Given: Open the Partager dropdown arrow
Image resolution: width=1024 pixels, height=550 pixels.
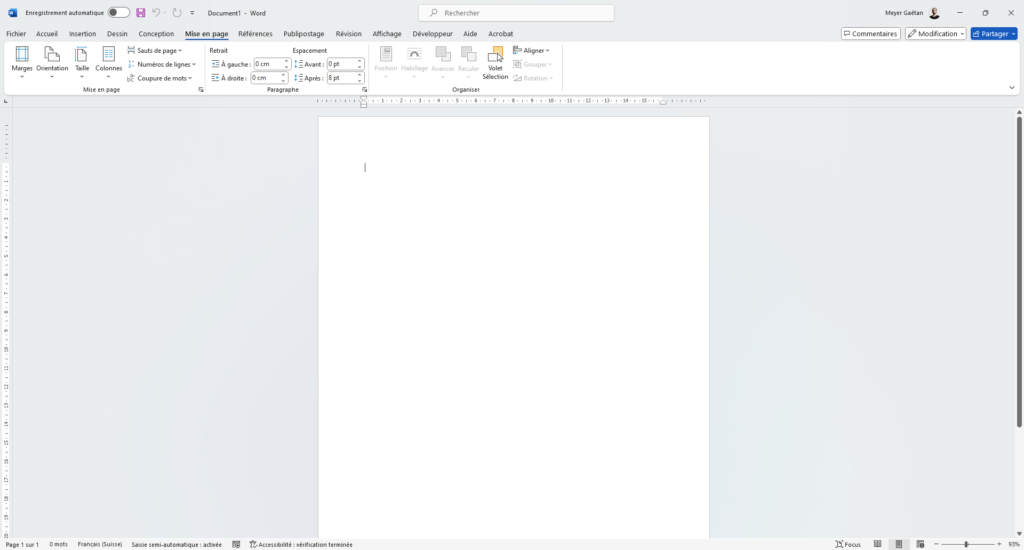Looking at the screenshot, I should (1014, 33).
